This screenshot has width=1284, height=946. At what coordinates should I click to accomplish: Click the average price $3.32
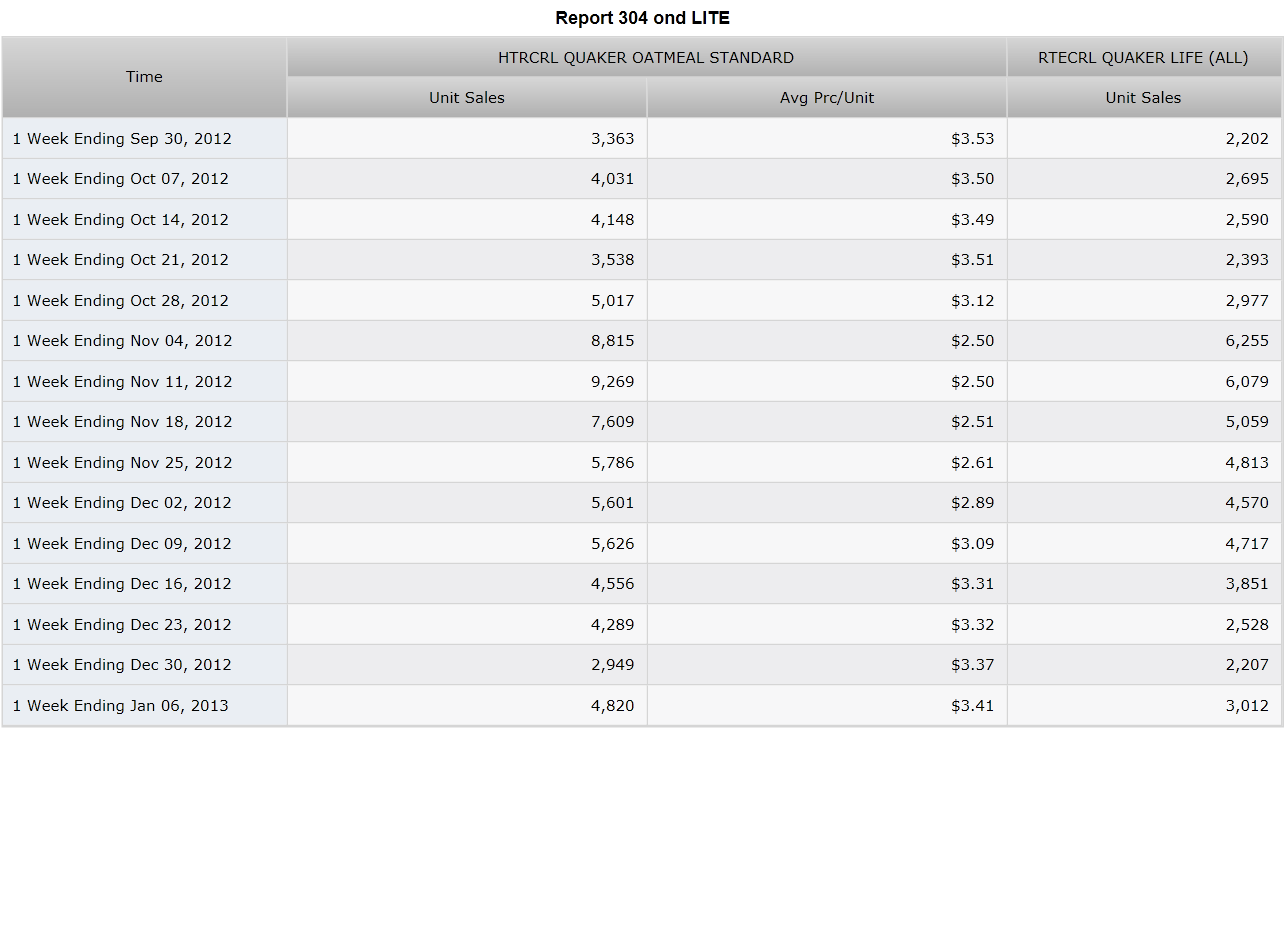pos(973,625)
